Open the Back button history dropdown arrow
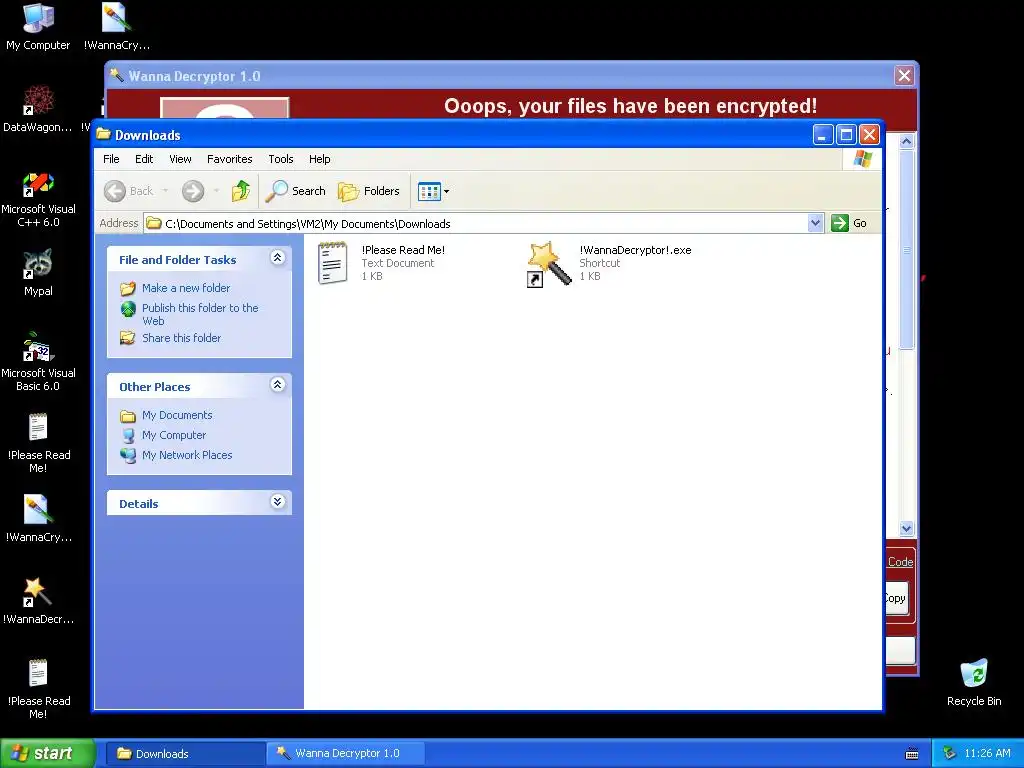This screenshot has width=1024, height=768. tap(165, 191)
